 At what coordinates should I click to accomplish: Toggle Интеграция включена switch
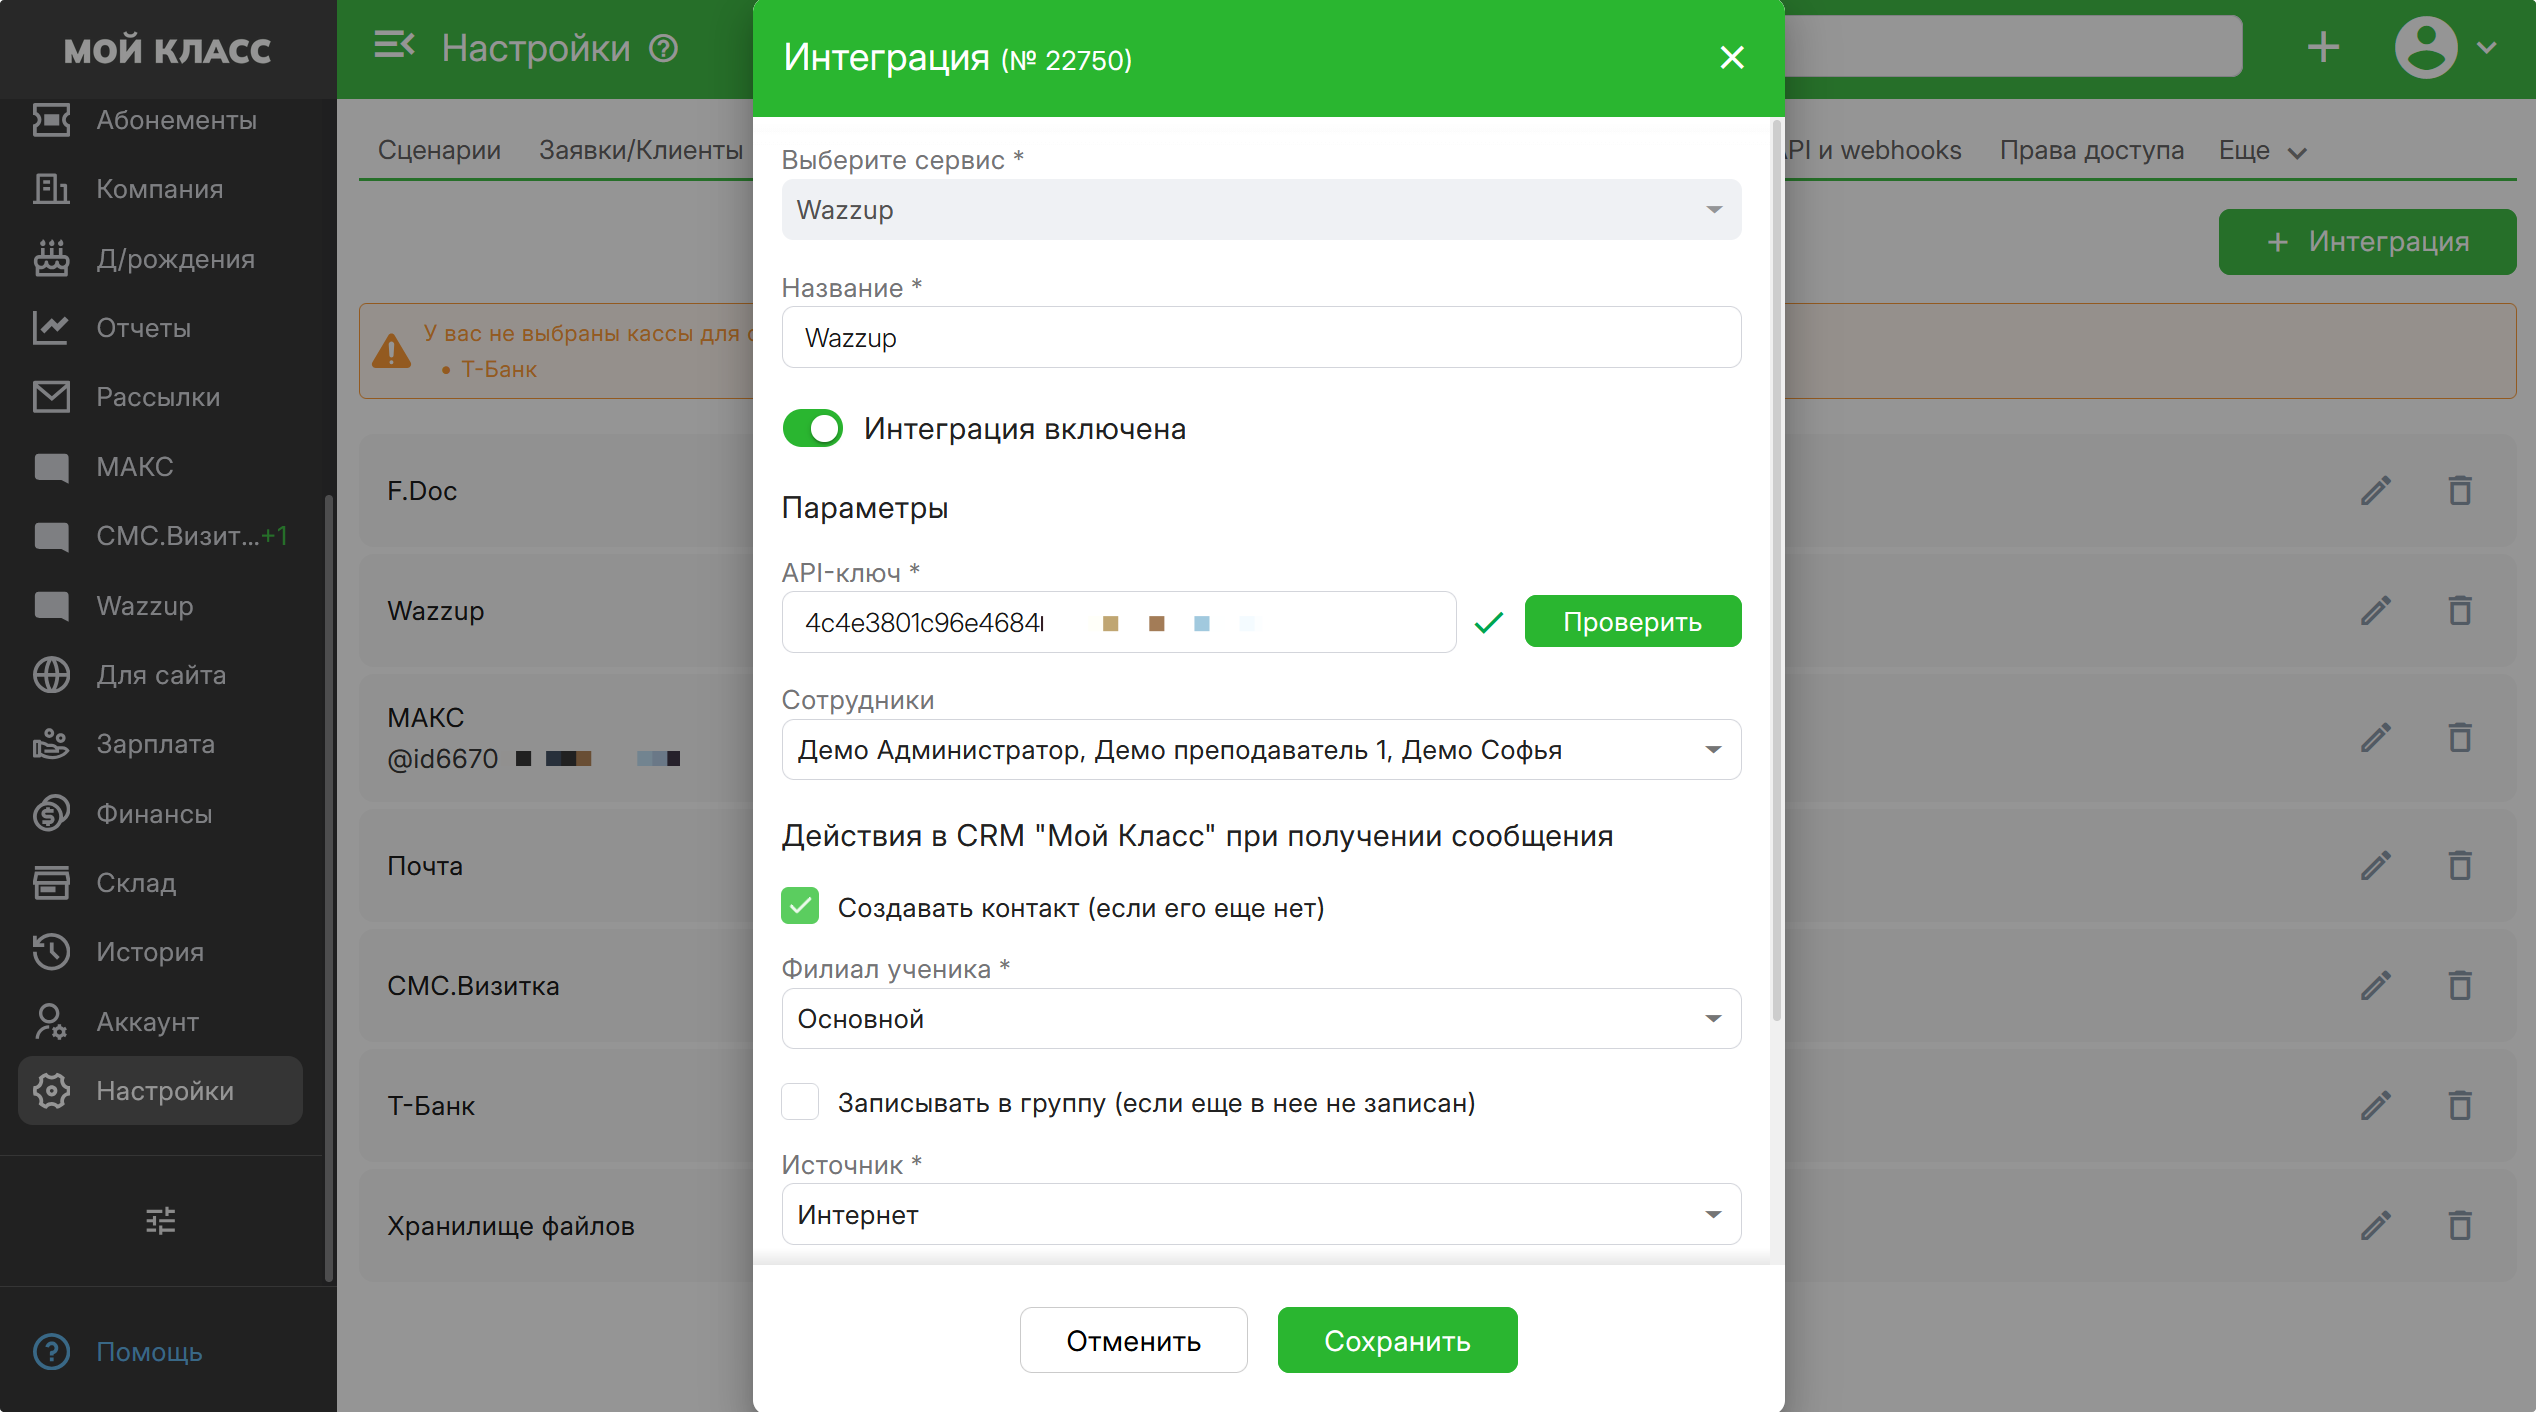click(812, 429)
